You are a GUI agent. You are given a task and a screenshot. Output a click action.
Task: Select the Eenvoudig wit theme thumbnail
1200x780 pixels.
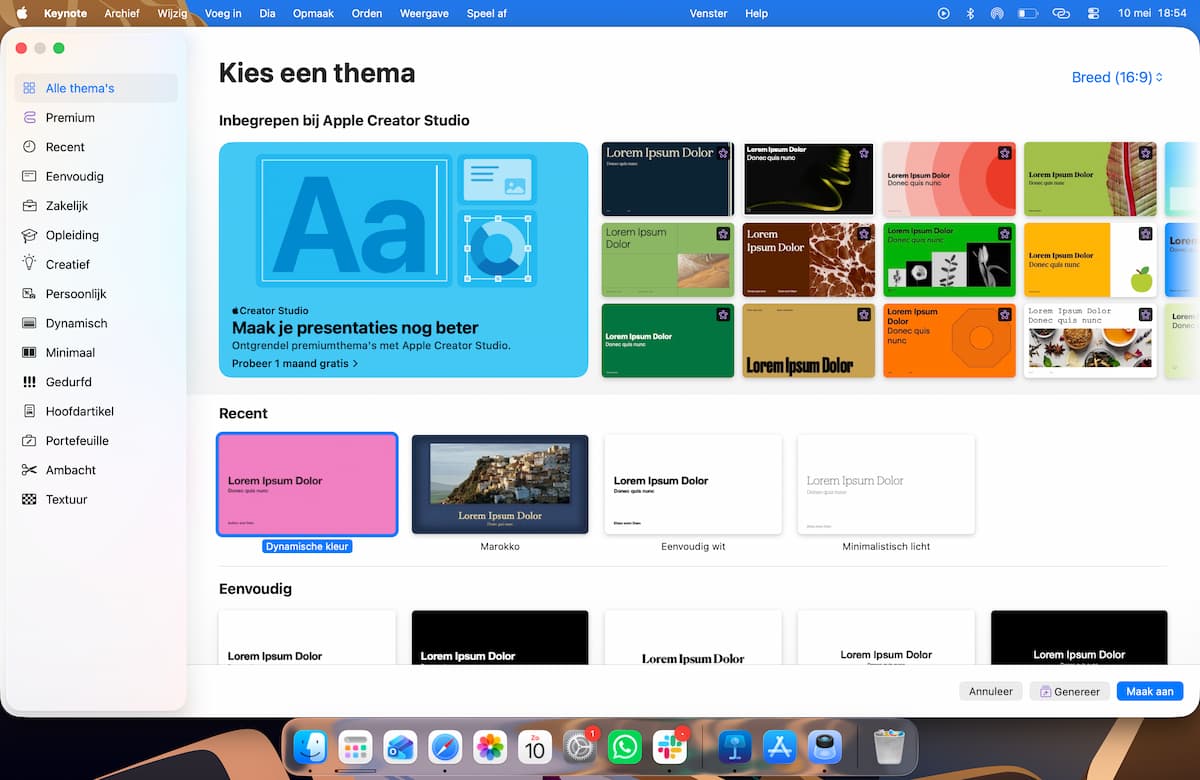693,485
